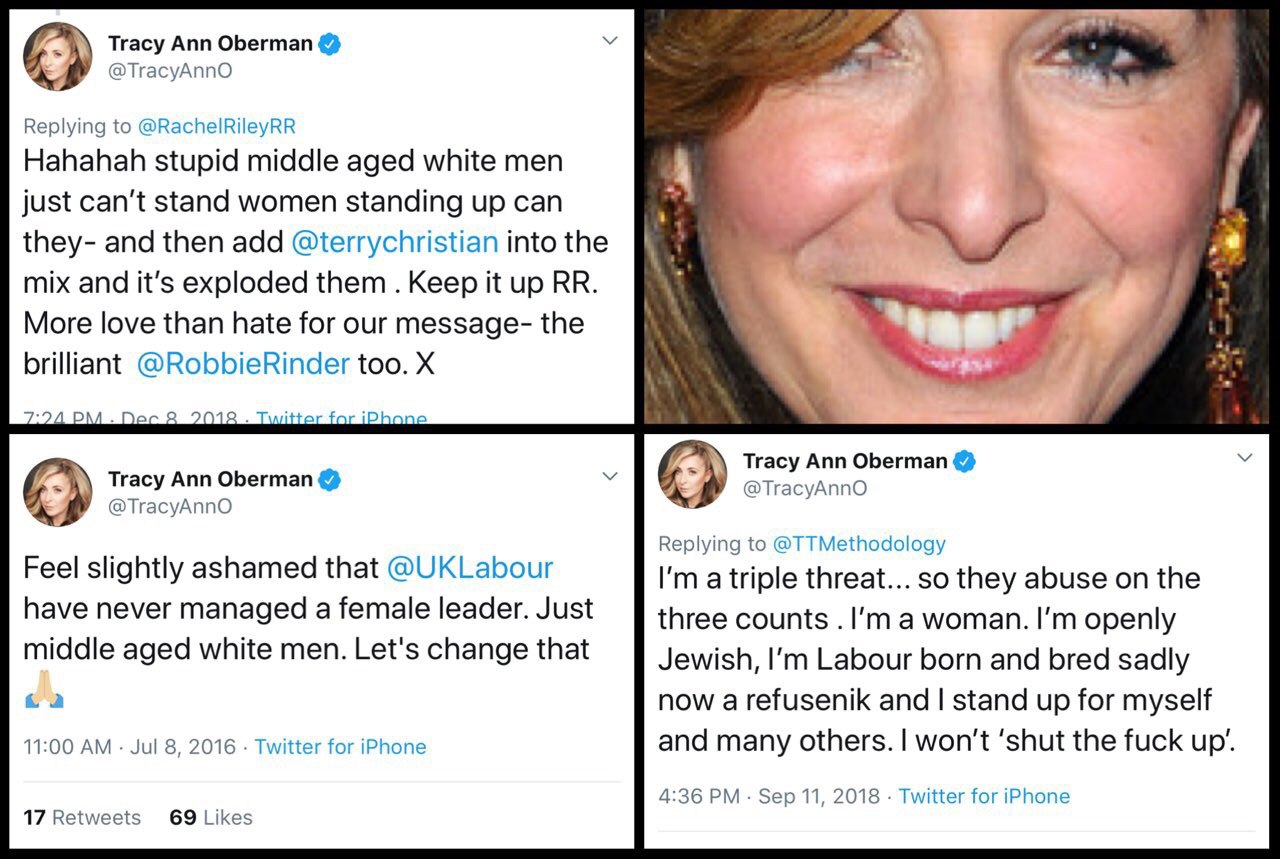Open chevron menu on the 'triple threat' tweet

coord(1244,458)
